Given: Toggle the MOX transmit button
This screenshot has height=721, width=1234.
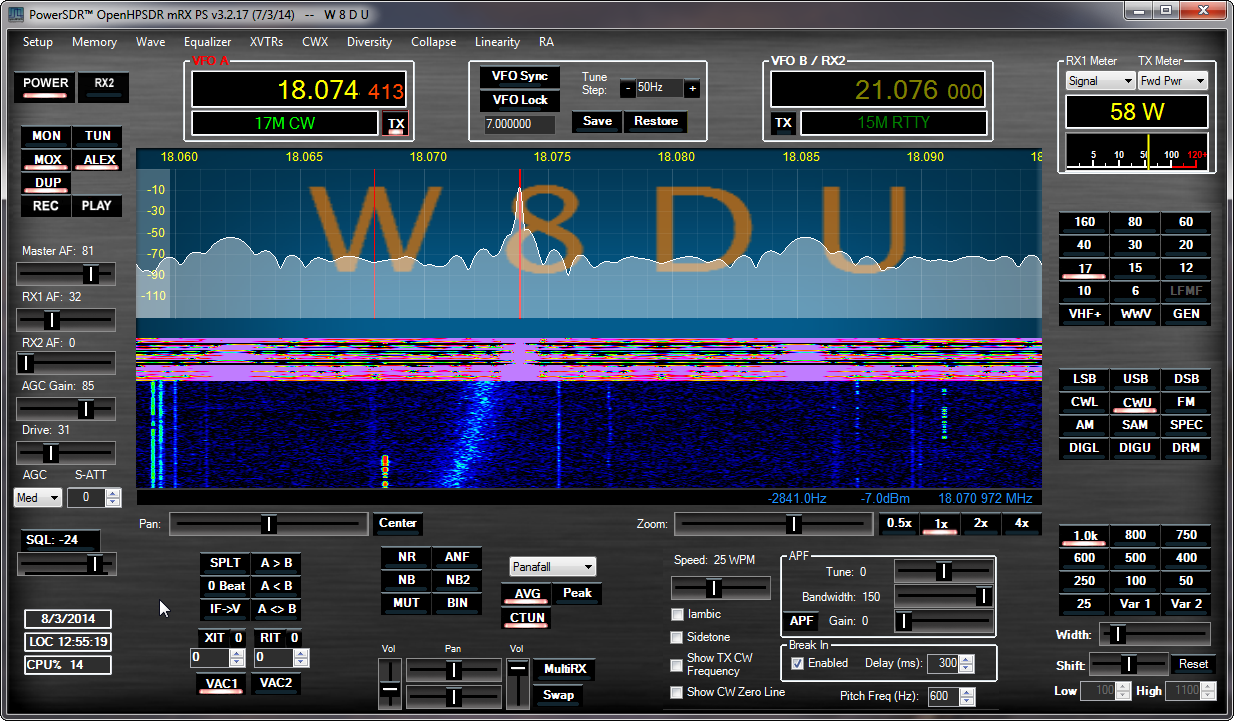Looking at the screenshot, I should [47, 160].
